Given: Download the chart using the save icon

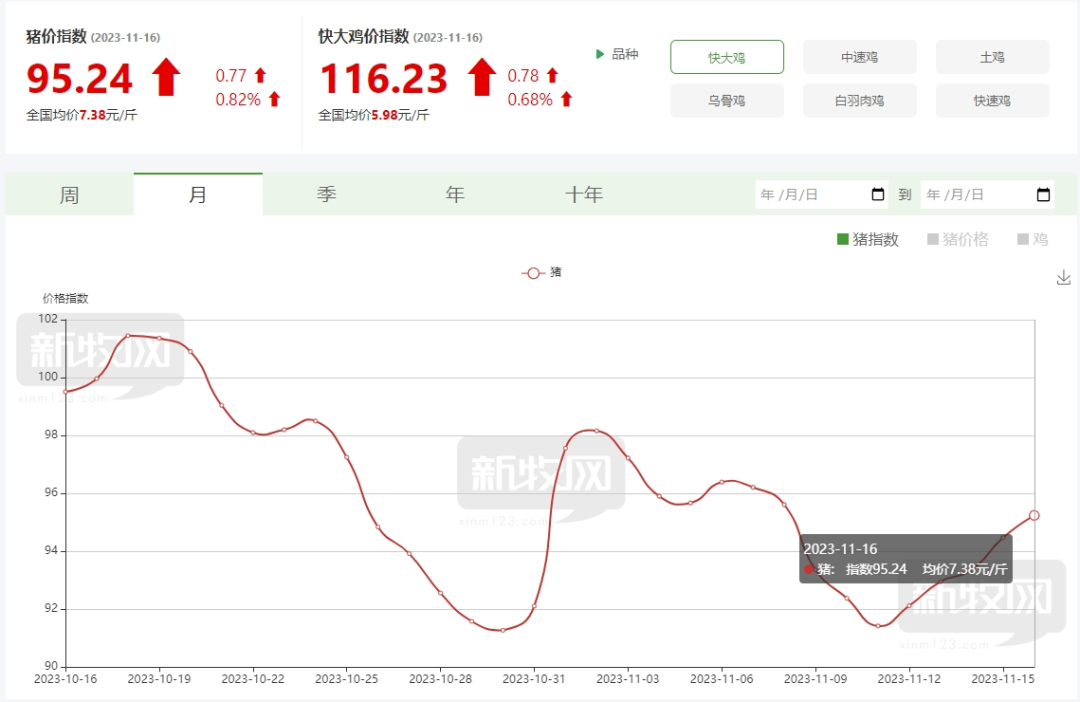Looking at the screenshot, I should (x=1063, y=278).
